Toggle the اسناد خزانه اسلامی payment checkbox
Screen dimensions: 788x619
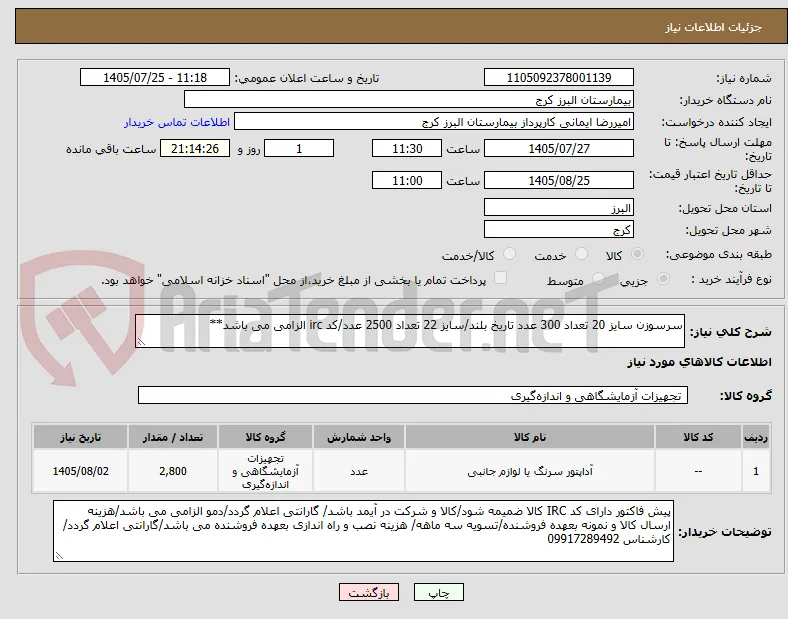501,278
